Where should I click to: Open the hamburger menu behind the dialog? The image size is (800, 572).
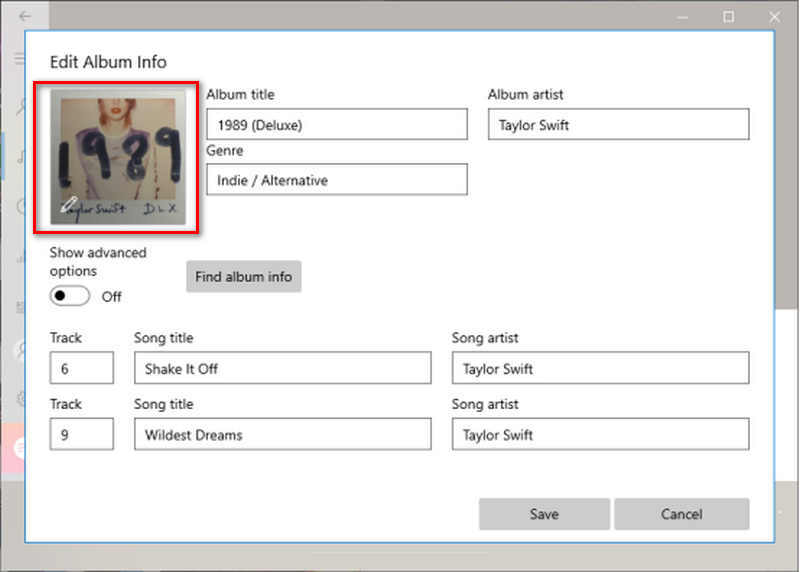19,59
